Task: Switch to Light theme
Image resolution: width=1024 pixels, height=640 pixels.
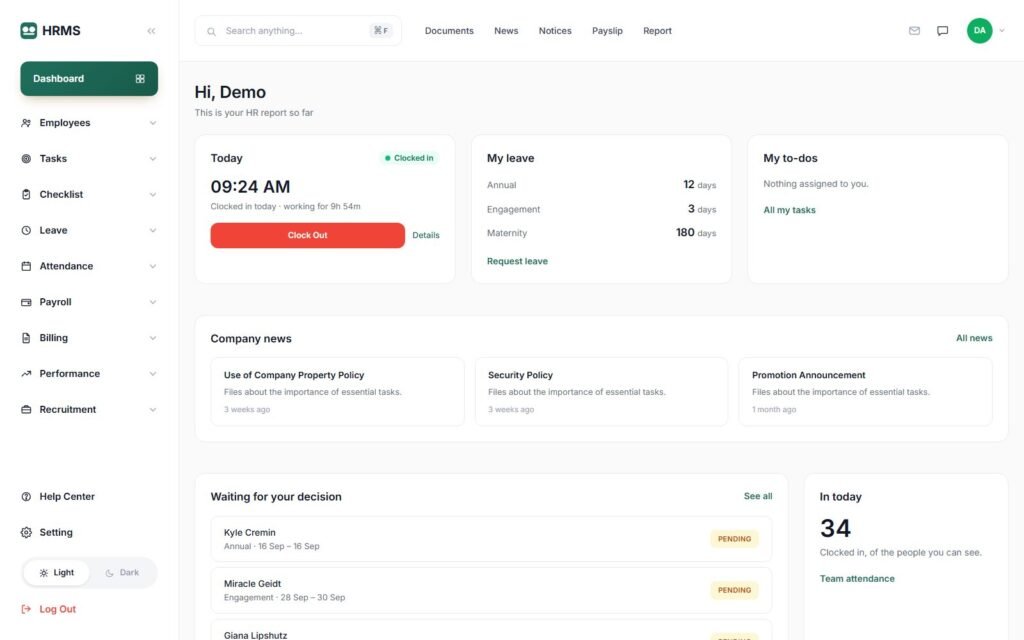Action: pyautogui.click(x=56, y=573)
